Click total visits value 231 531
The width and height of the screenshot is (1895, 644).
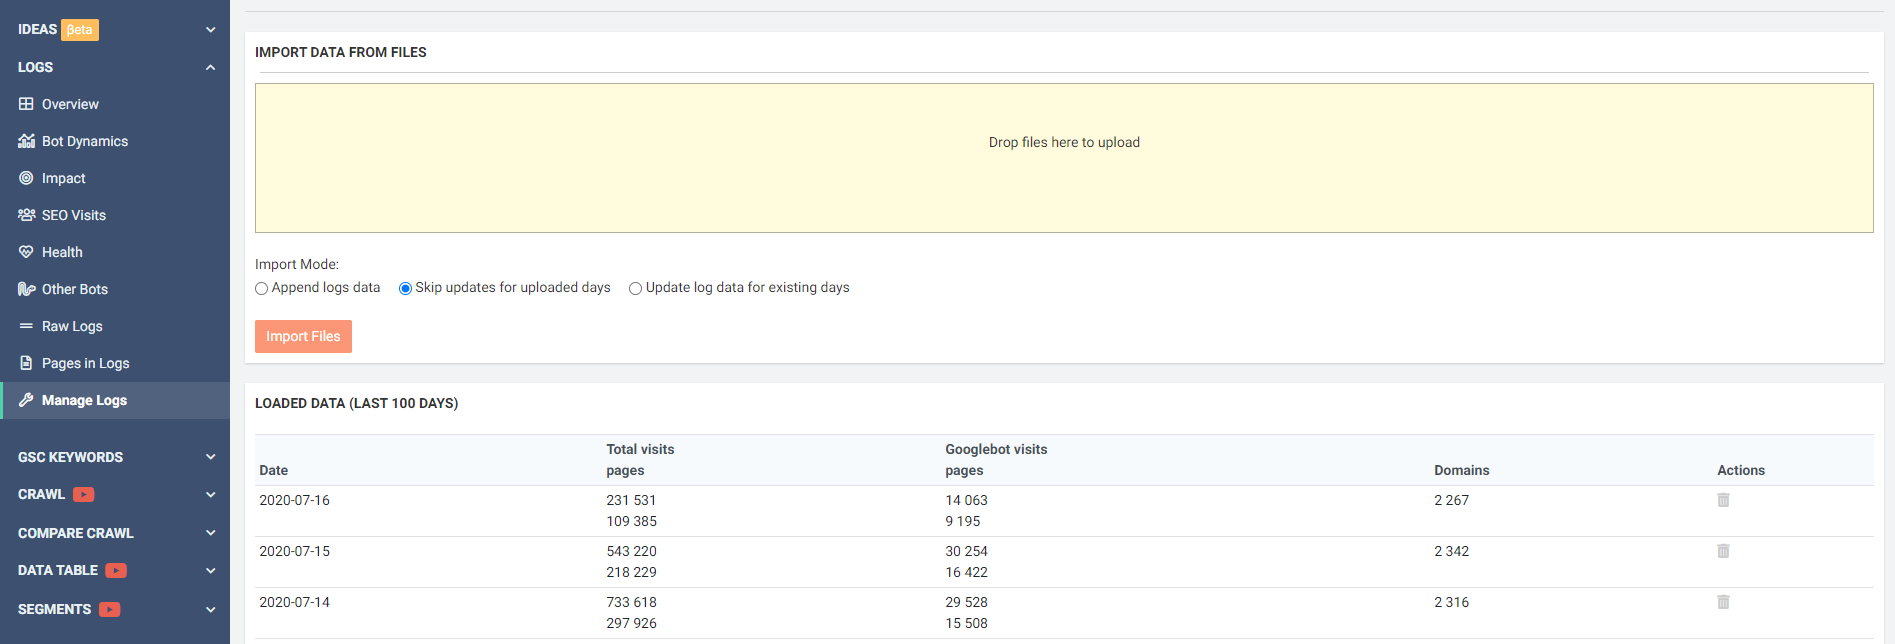point(631,500)
